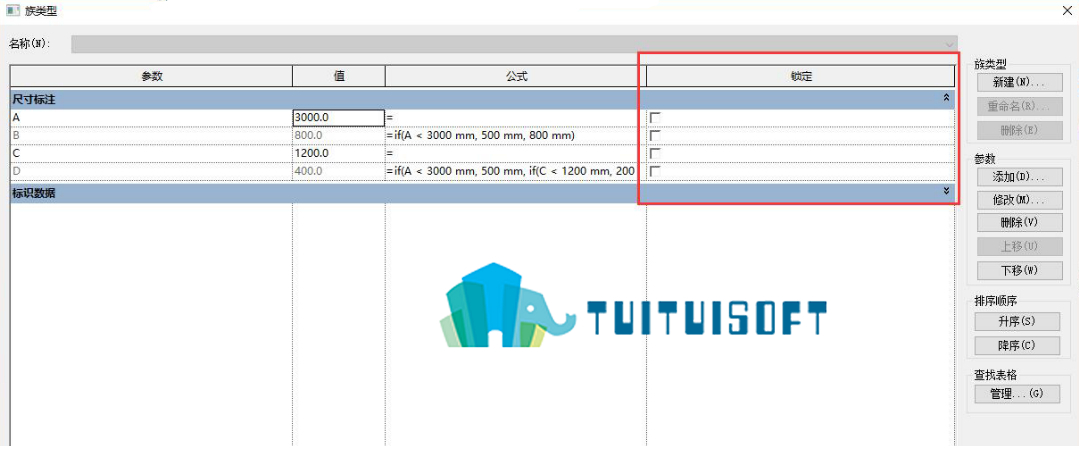
Task: Click the value cell 400.0 for D
Action: point(339,171)
